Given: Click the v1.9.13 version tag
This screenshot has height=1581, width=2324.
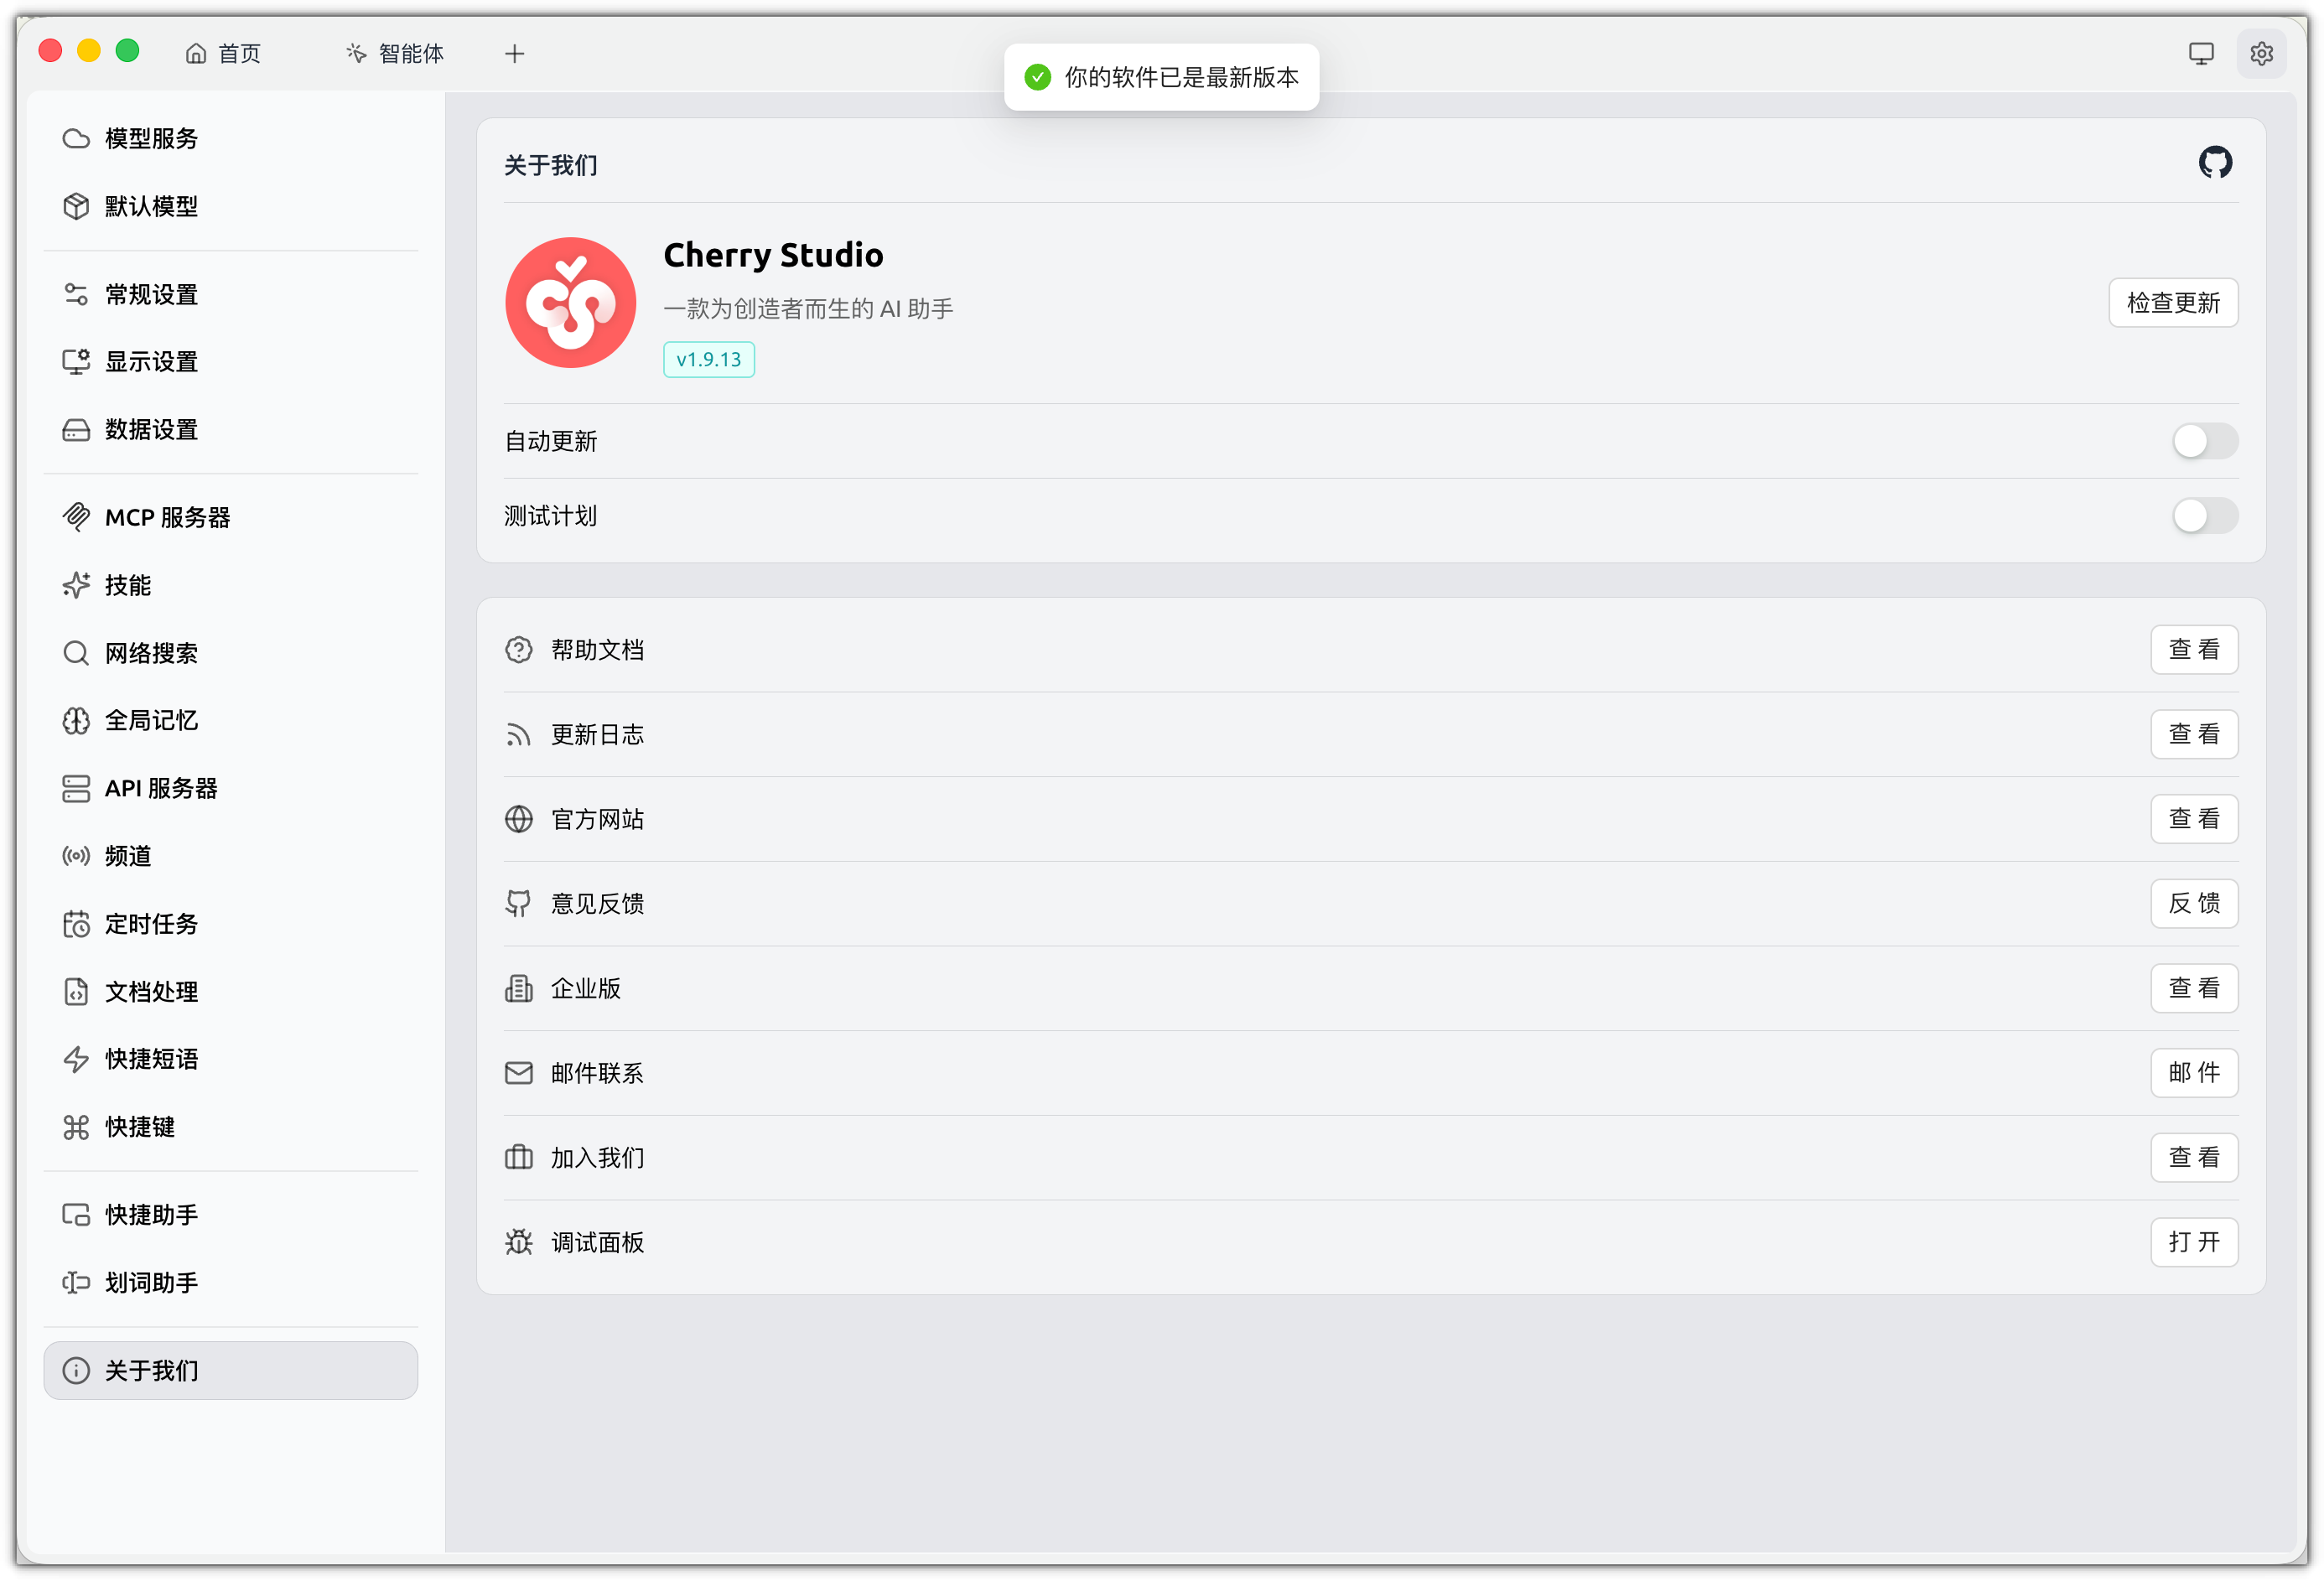Looking at the screenshot, I should (x=708, y=359).
